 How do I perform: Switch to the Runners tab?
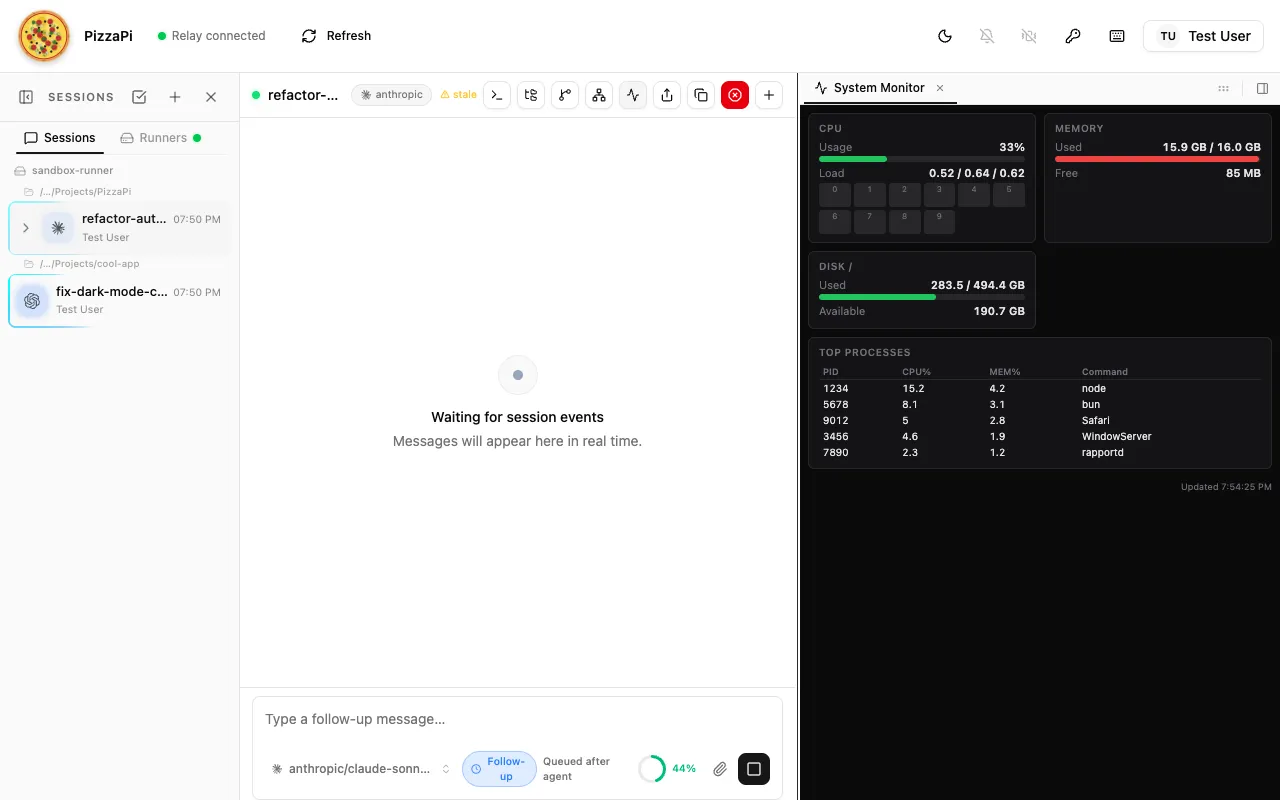(x=160, y=138)
